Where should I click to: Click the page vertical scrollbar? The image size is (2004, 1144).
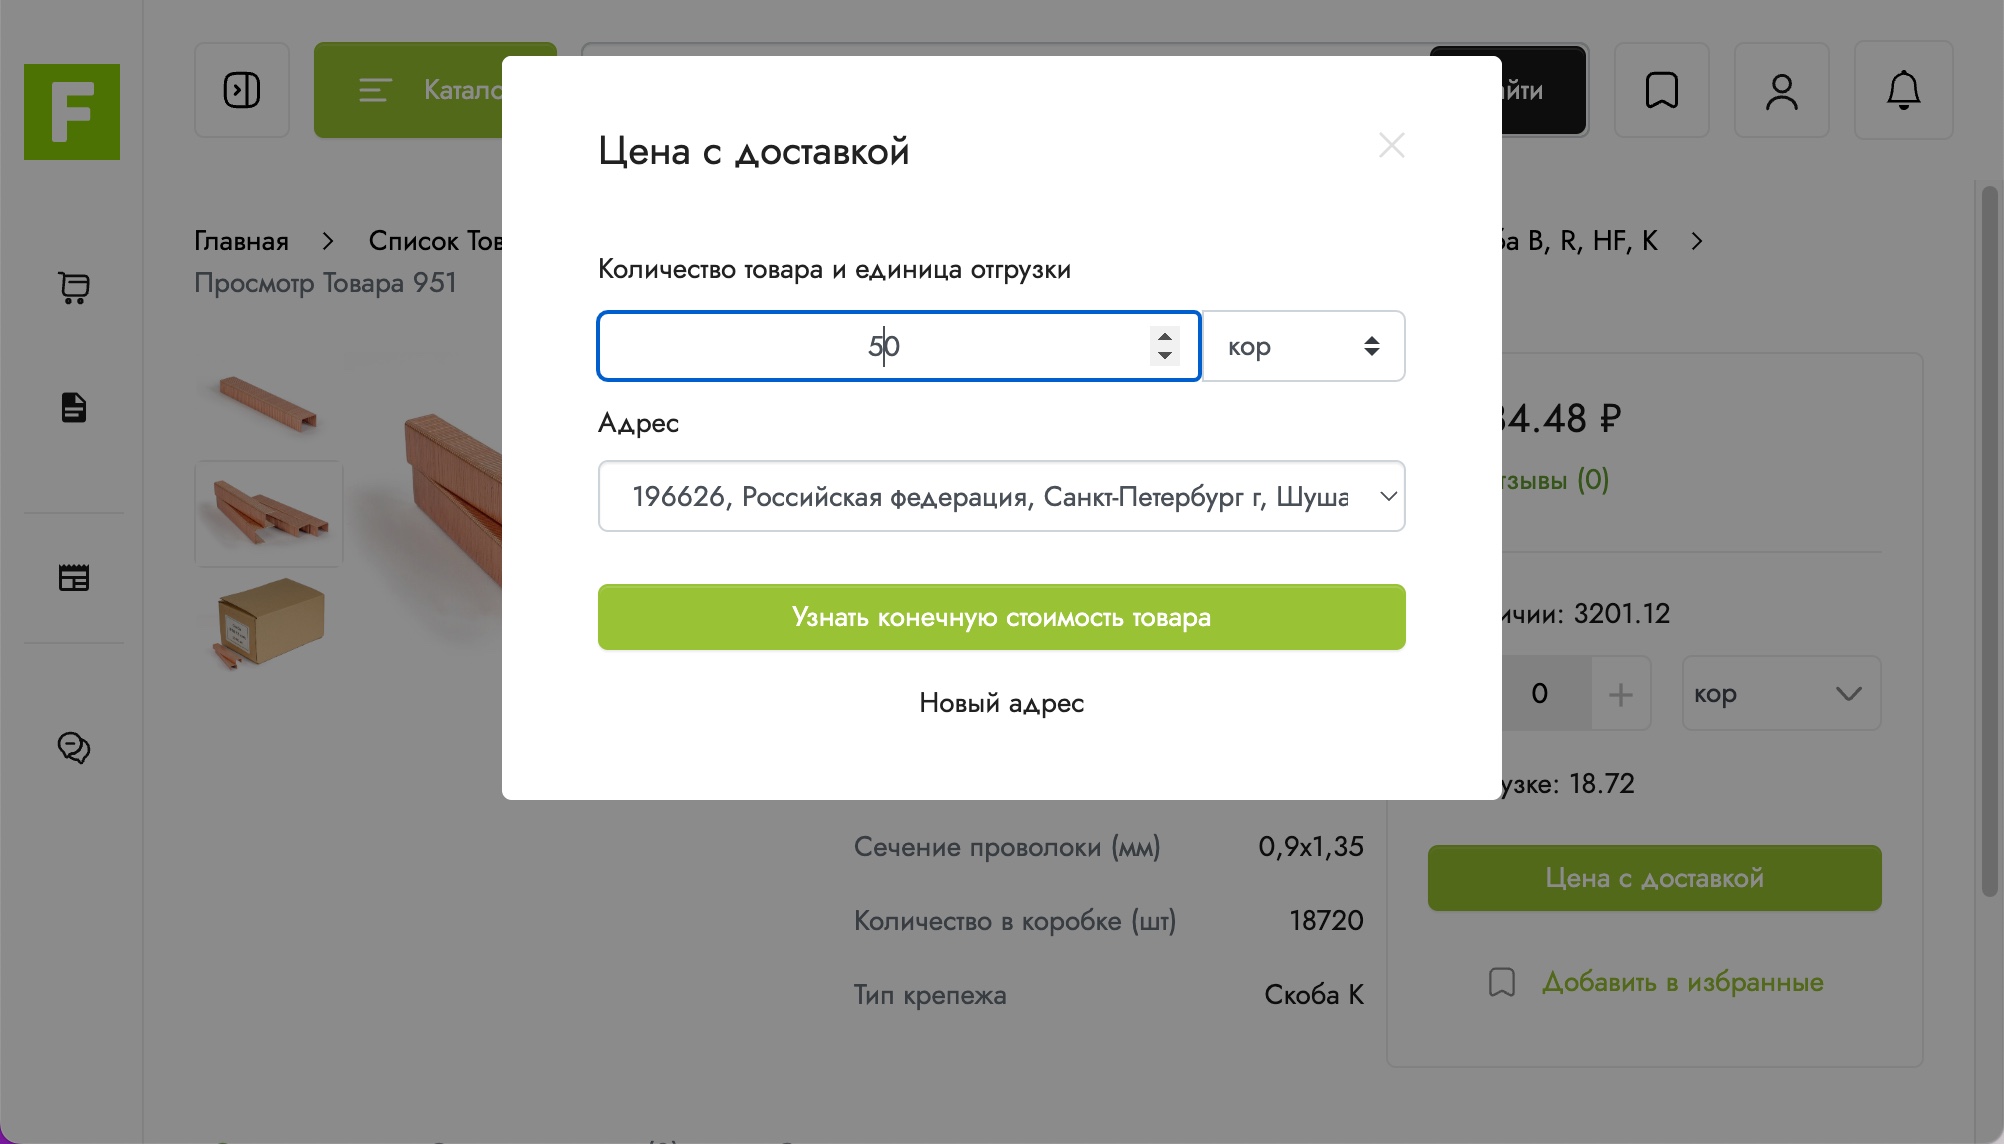pyautogui.click(x=1989, y=540)
